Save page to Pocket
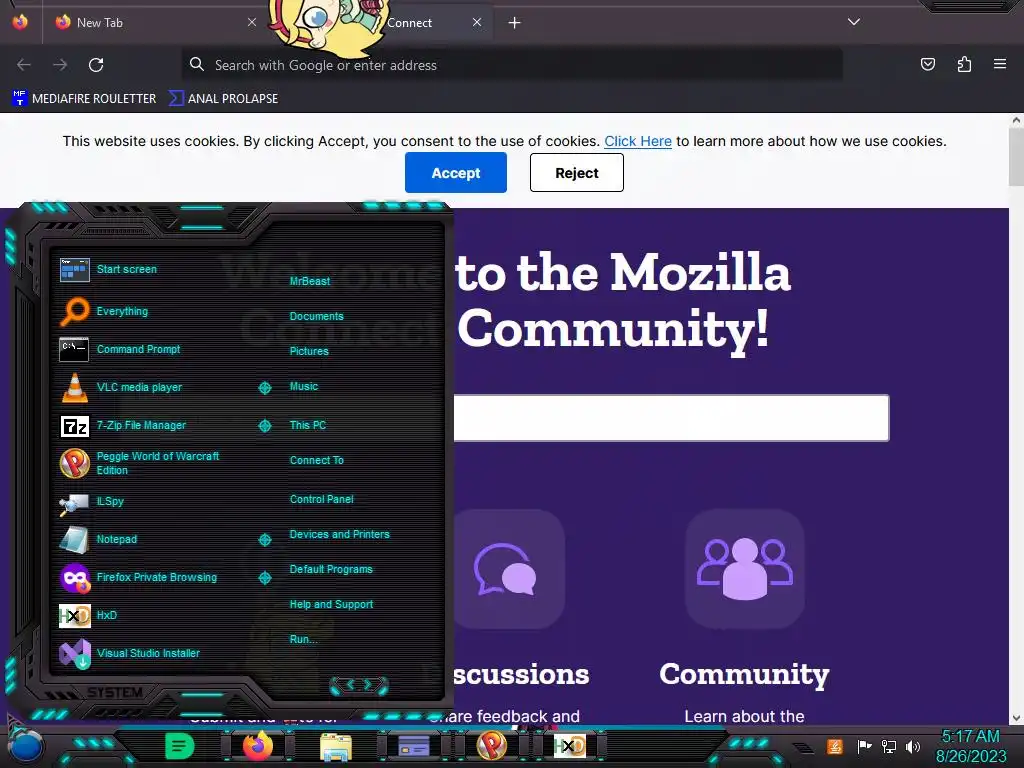 (928, 64)
